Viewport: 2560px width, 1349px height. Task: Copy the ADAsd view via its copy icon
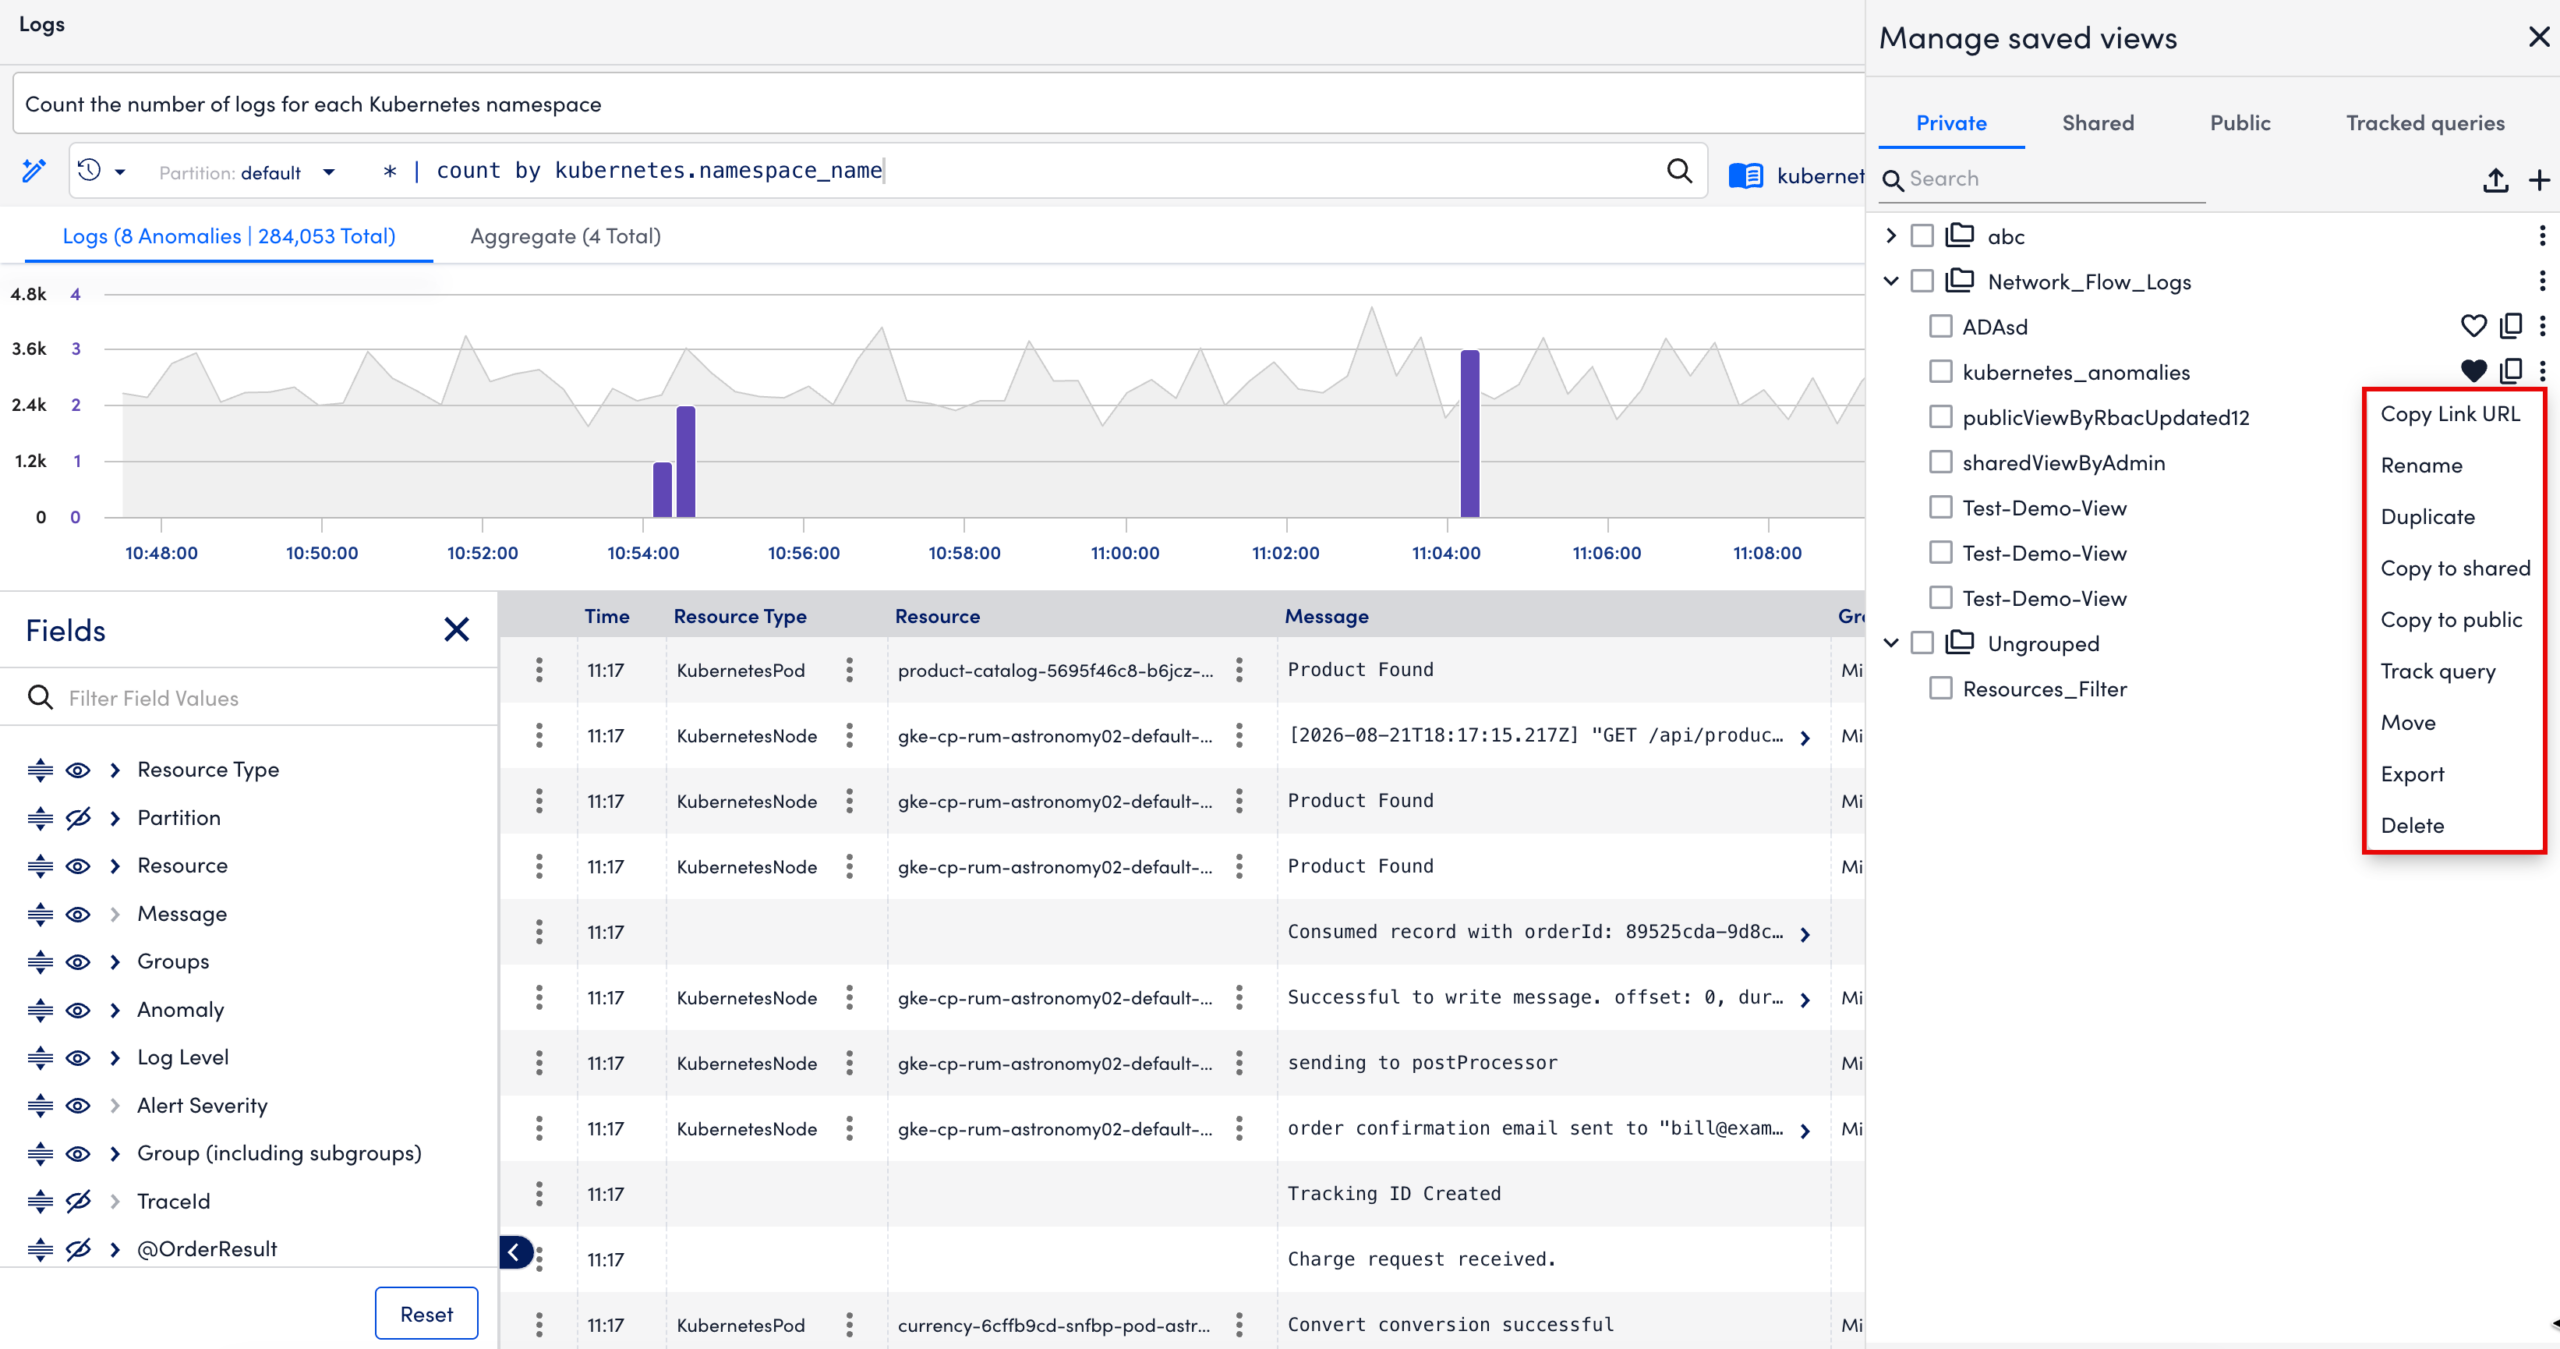click(2511, 326)
